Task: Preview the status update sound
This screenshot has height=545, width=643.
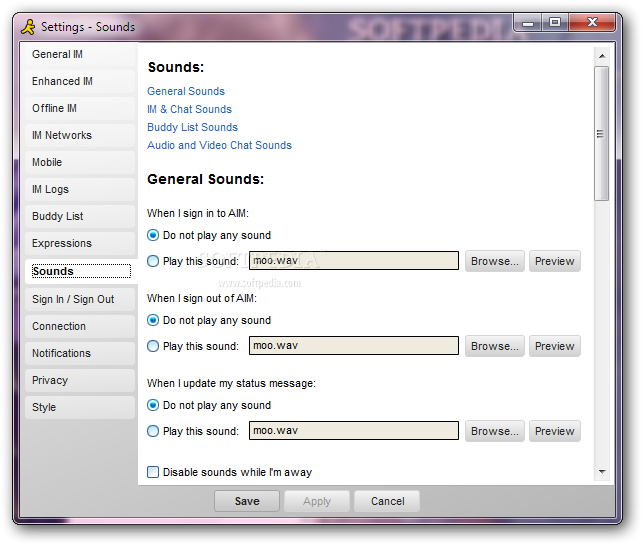Action: (x=554, y=431)
